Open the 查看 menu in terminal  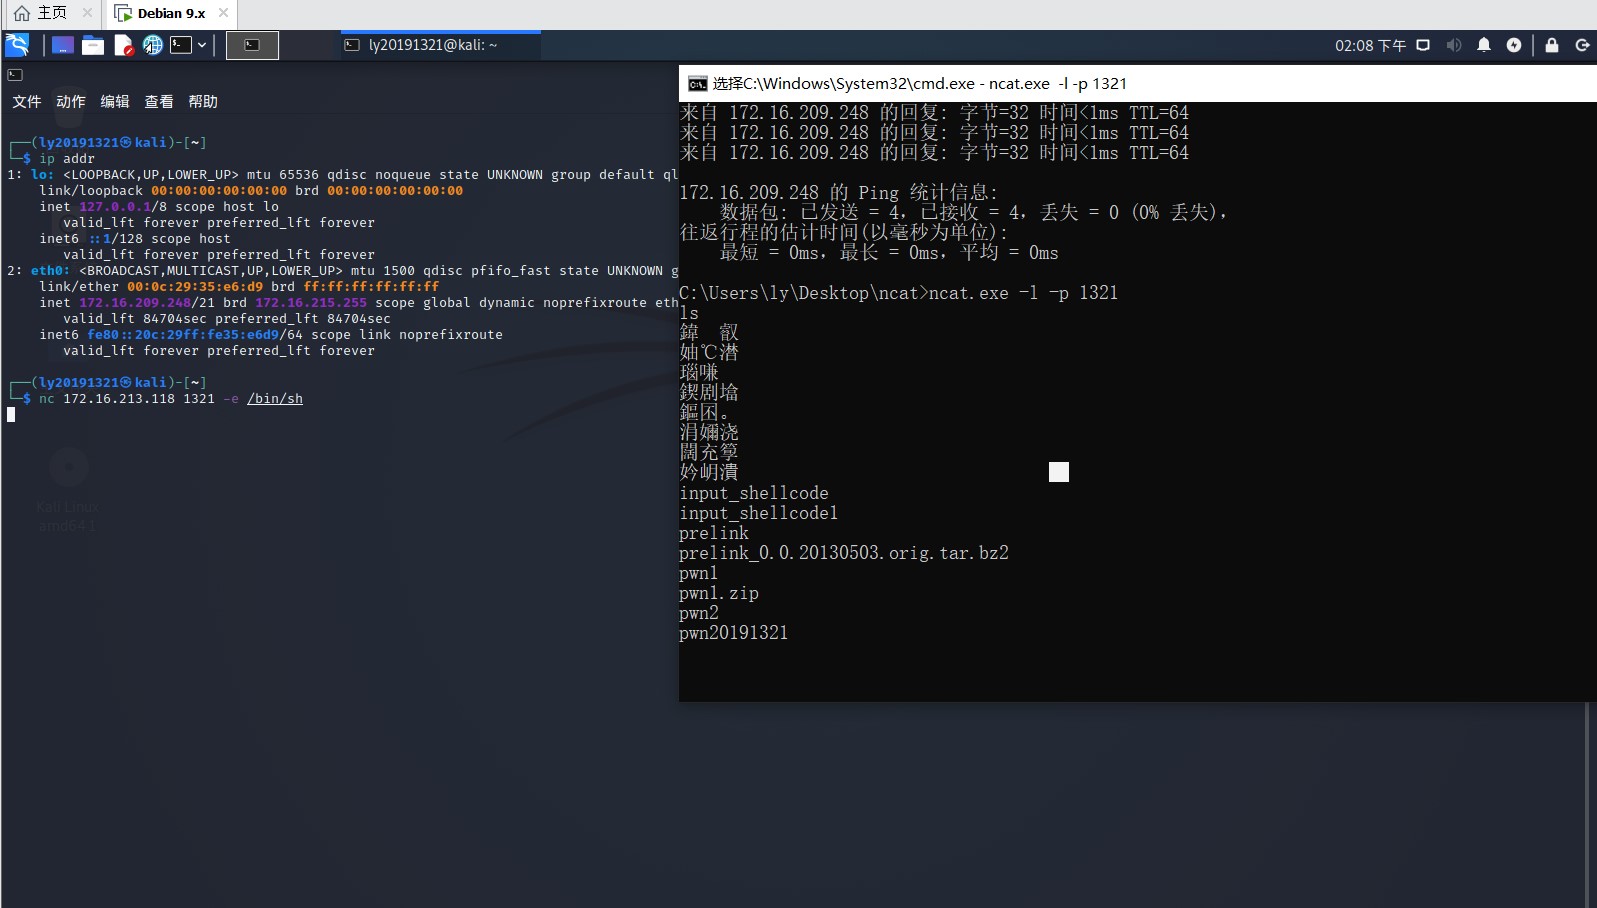pos(159,102)
